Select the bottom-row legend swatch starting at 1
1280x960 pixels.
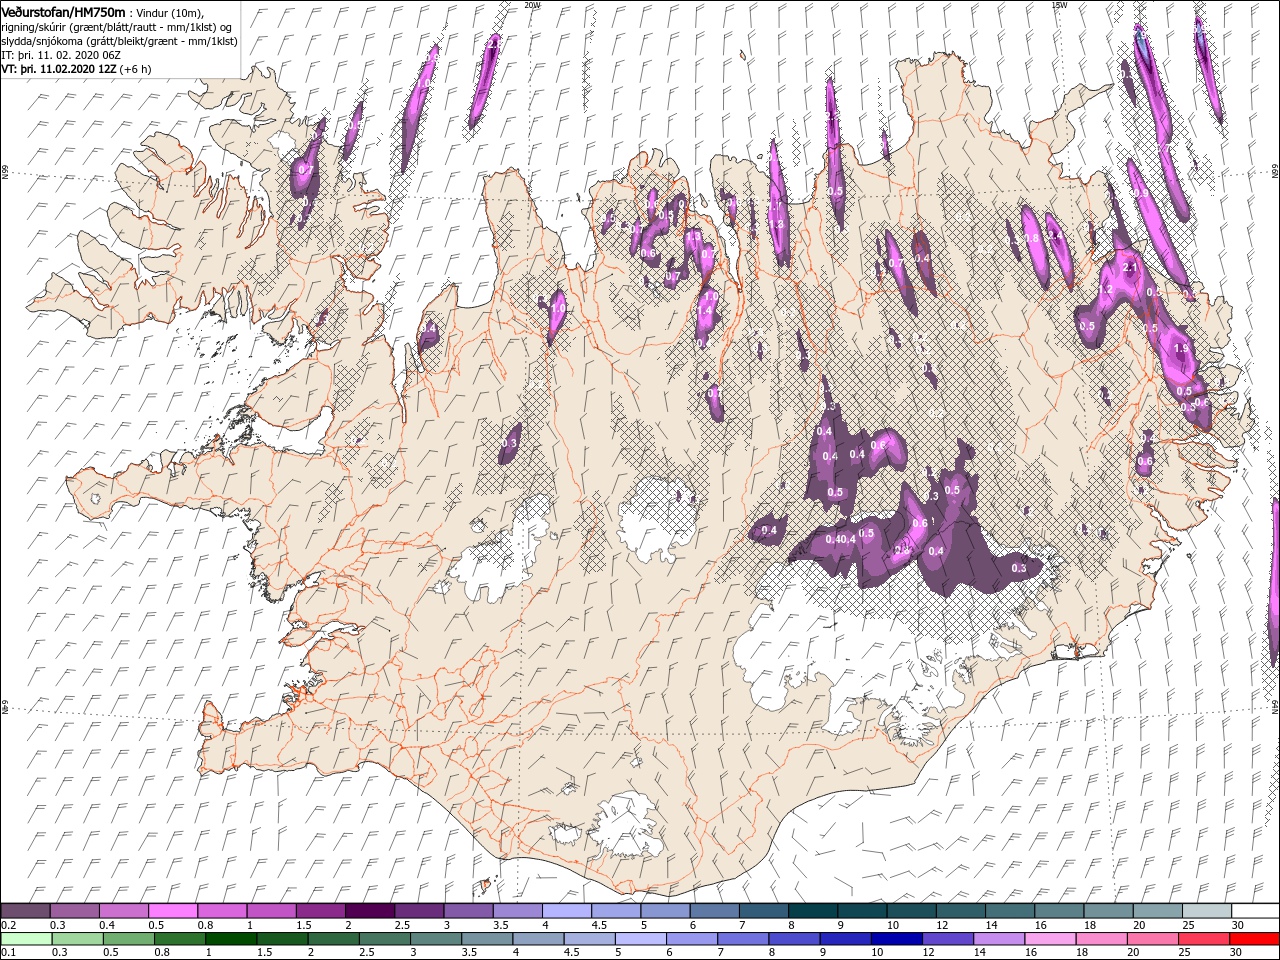pos(232,939)
